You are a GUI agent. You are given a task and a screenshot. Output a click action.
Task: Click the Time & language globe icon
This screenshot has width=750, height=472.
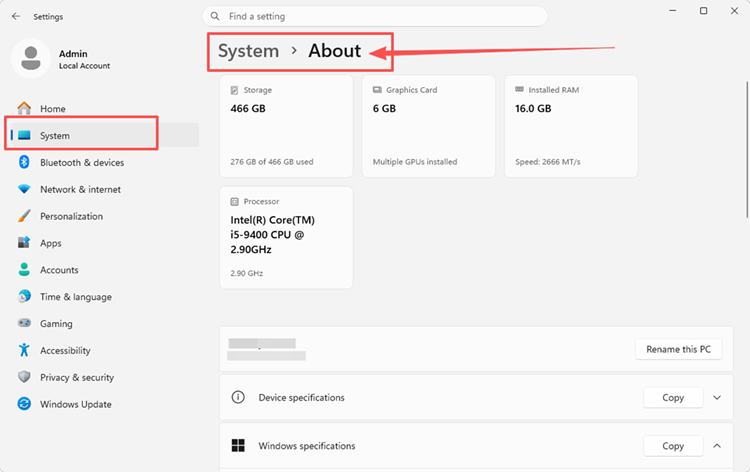[24, 296]
